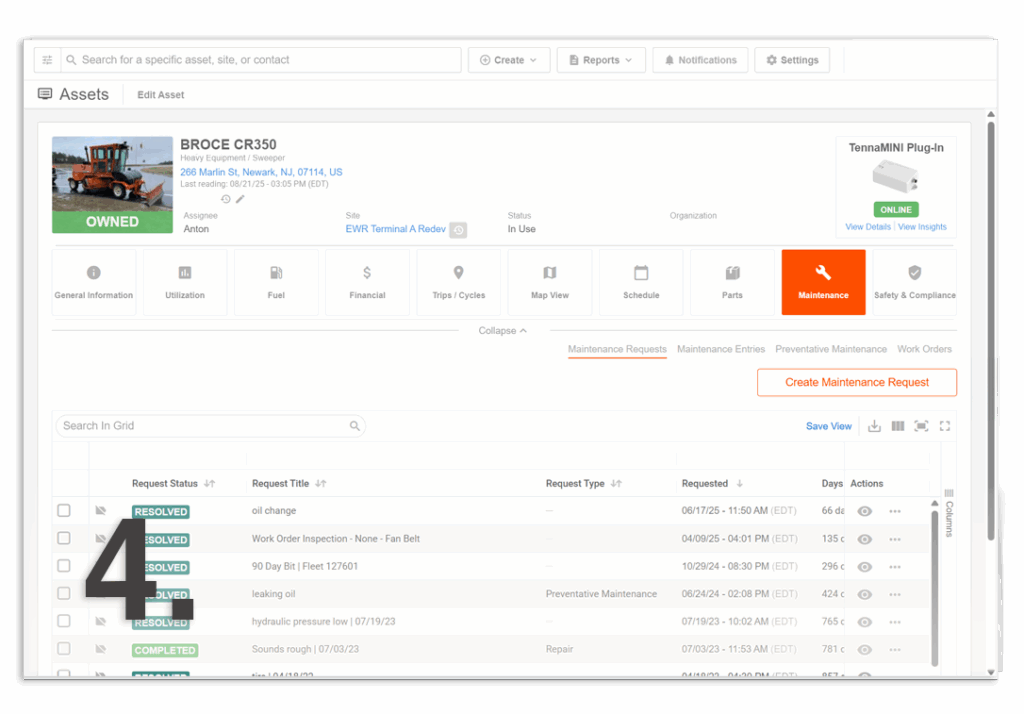1024x714 pixels.
Task: Download grid data with export icon
Action: pos(874,427)
